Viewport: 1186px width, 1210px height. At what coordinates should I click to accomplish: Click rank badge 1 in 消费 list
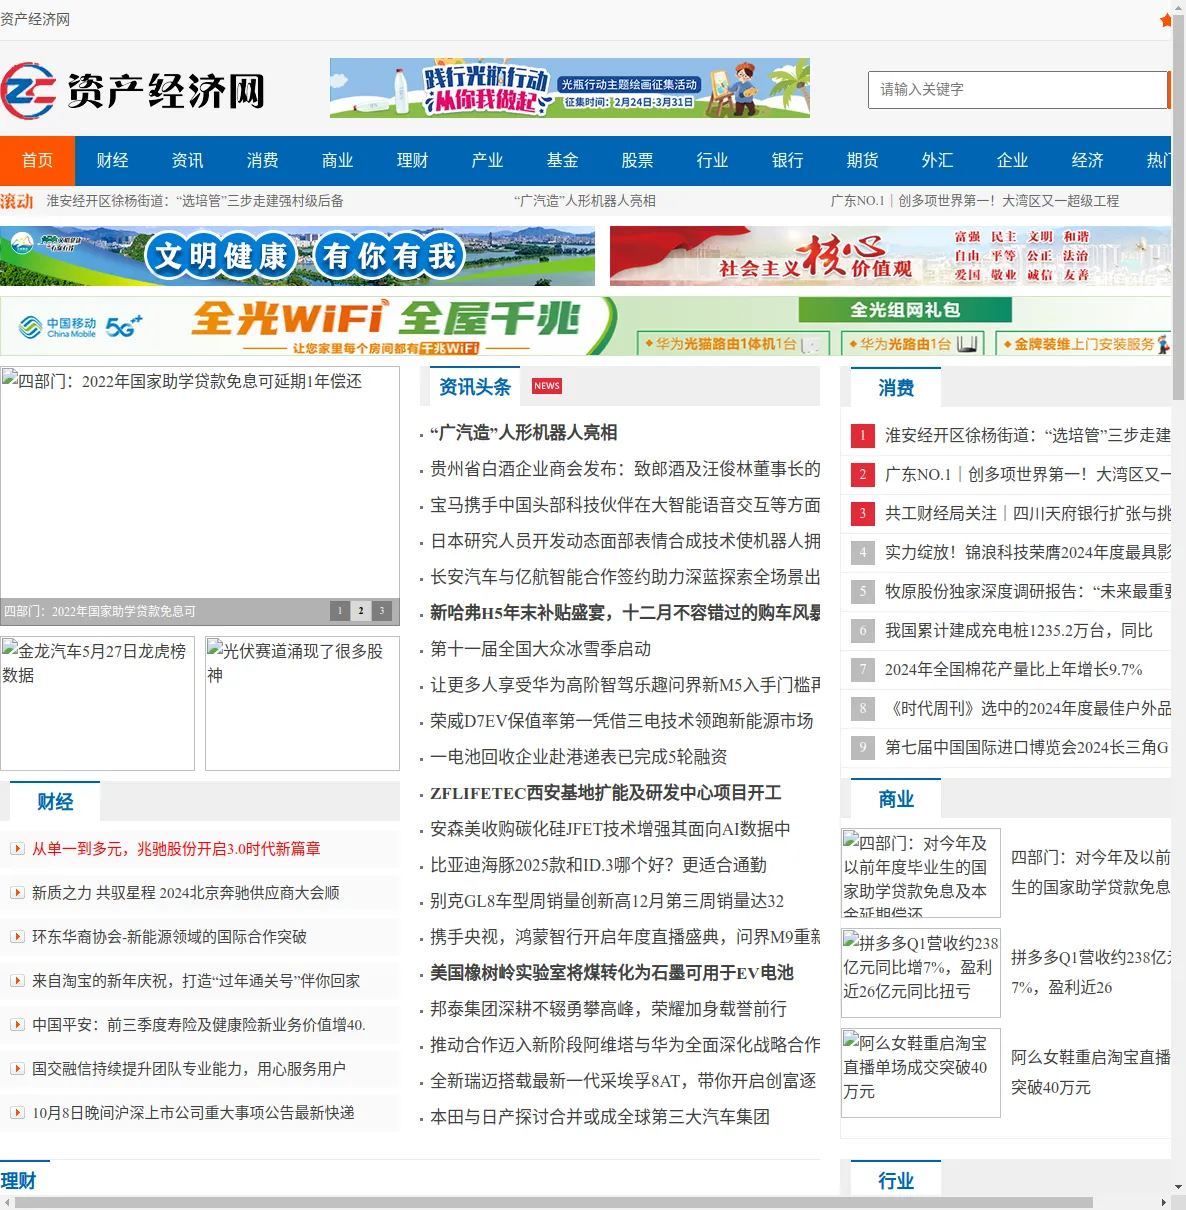pyautogui.click(x=862, y=436)
